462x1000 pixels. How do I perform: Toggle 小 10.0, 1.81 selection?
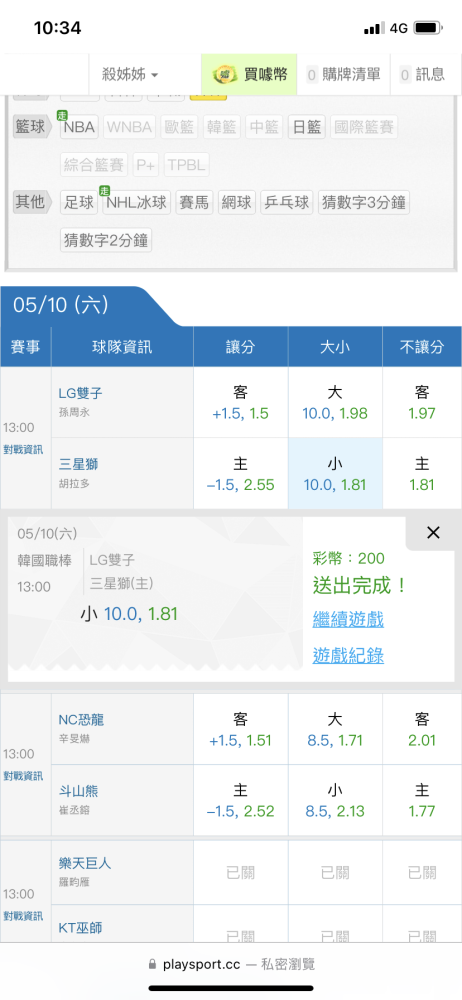(x=335, y=473)
